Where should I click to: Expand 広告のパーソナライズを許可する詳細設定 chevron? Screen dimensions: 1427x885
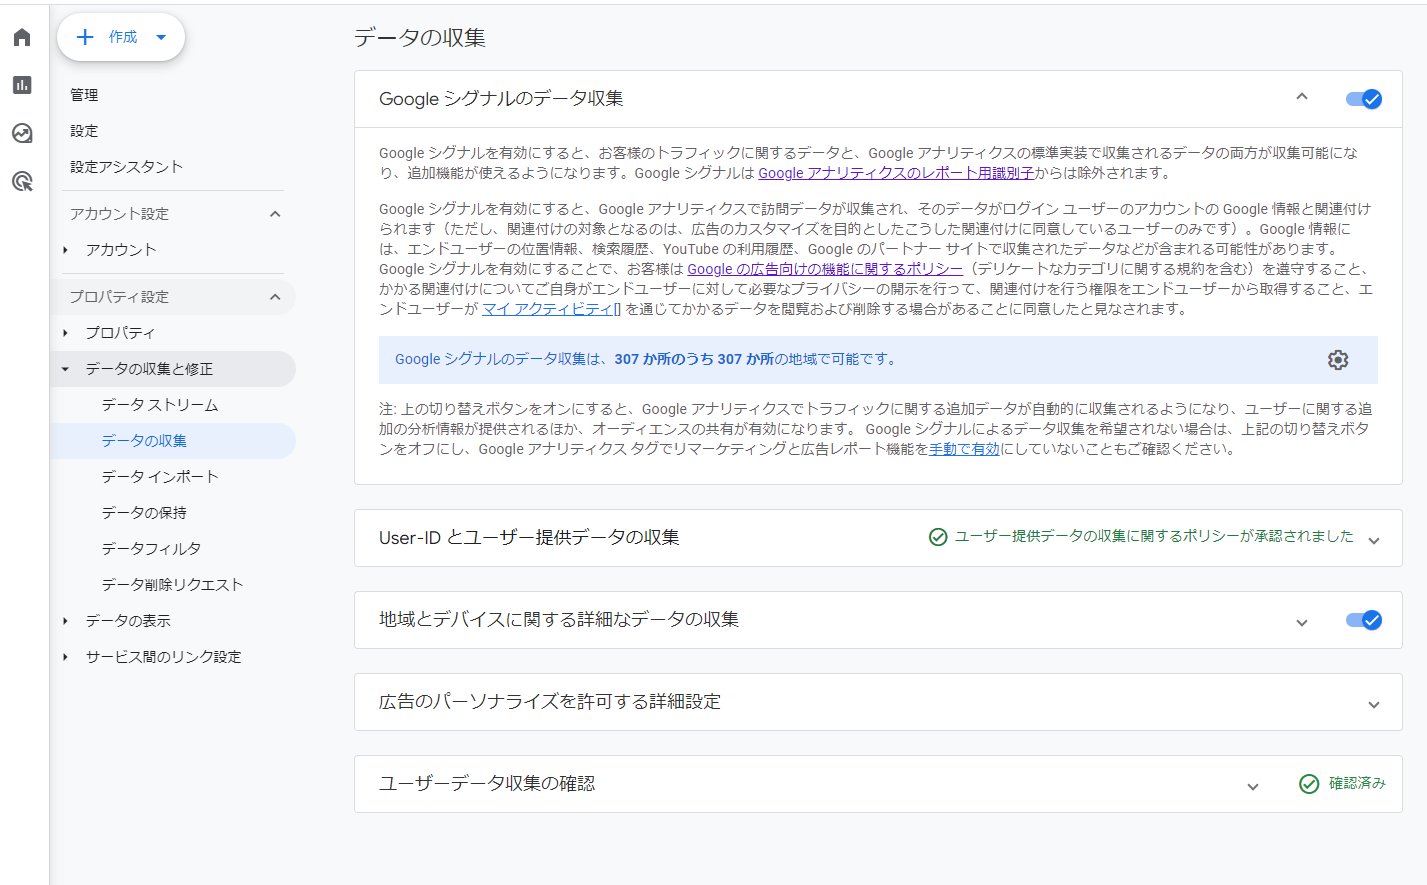point(1374,704)
